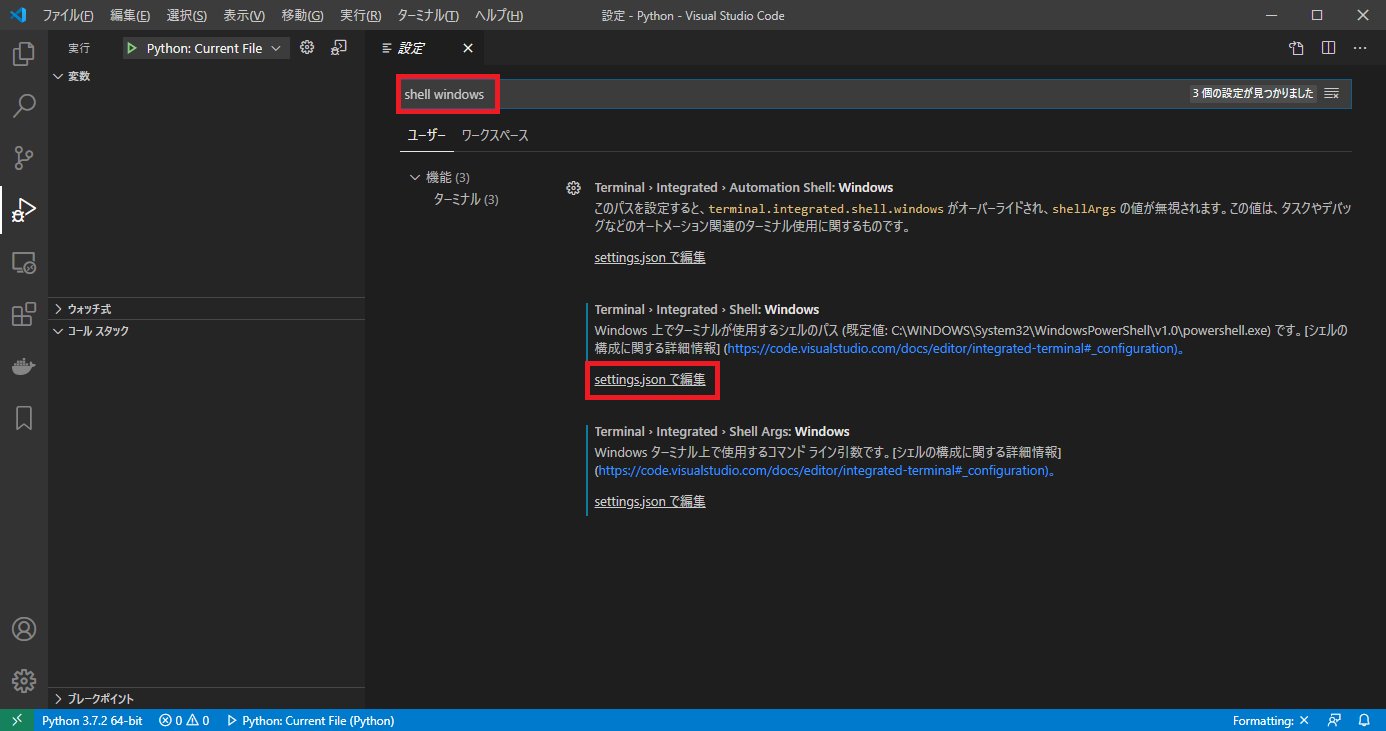Open the 選択(S) menu

[187, 16]
